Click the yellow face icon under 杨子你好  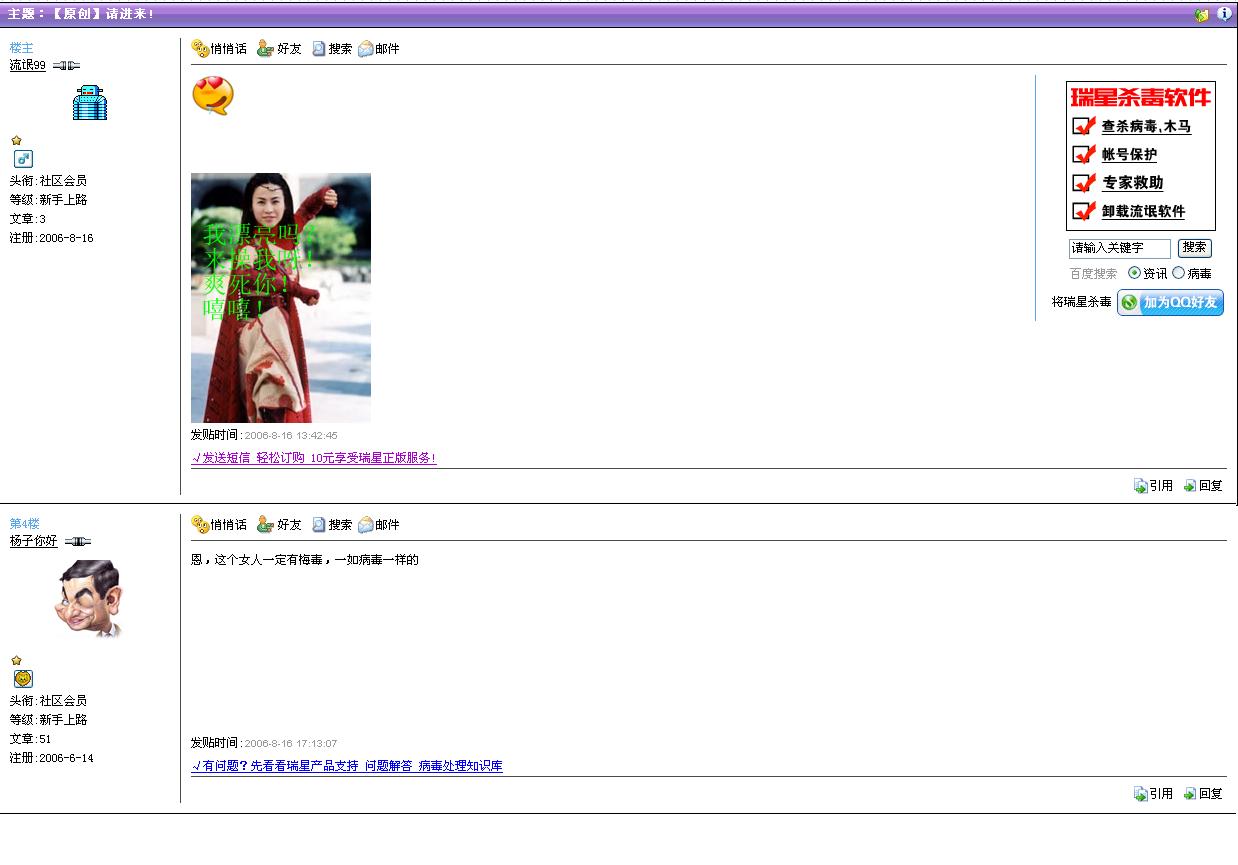23,678
